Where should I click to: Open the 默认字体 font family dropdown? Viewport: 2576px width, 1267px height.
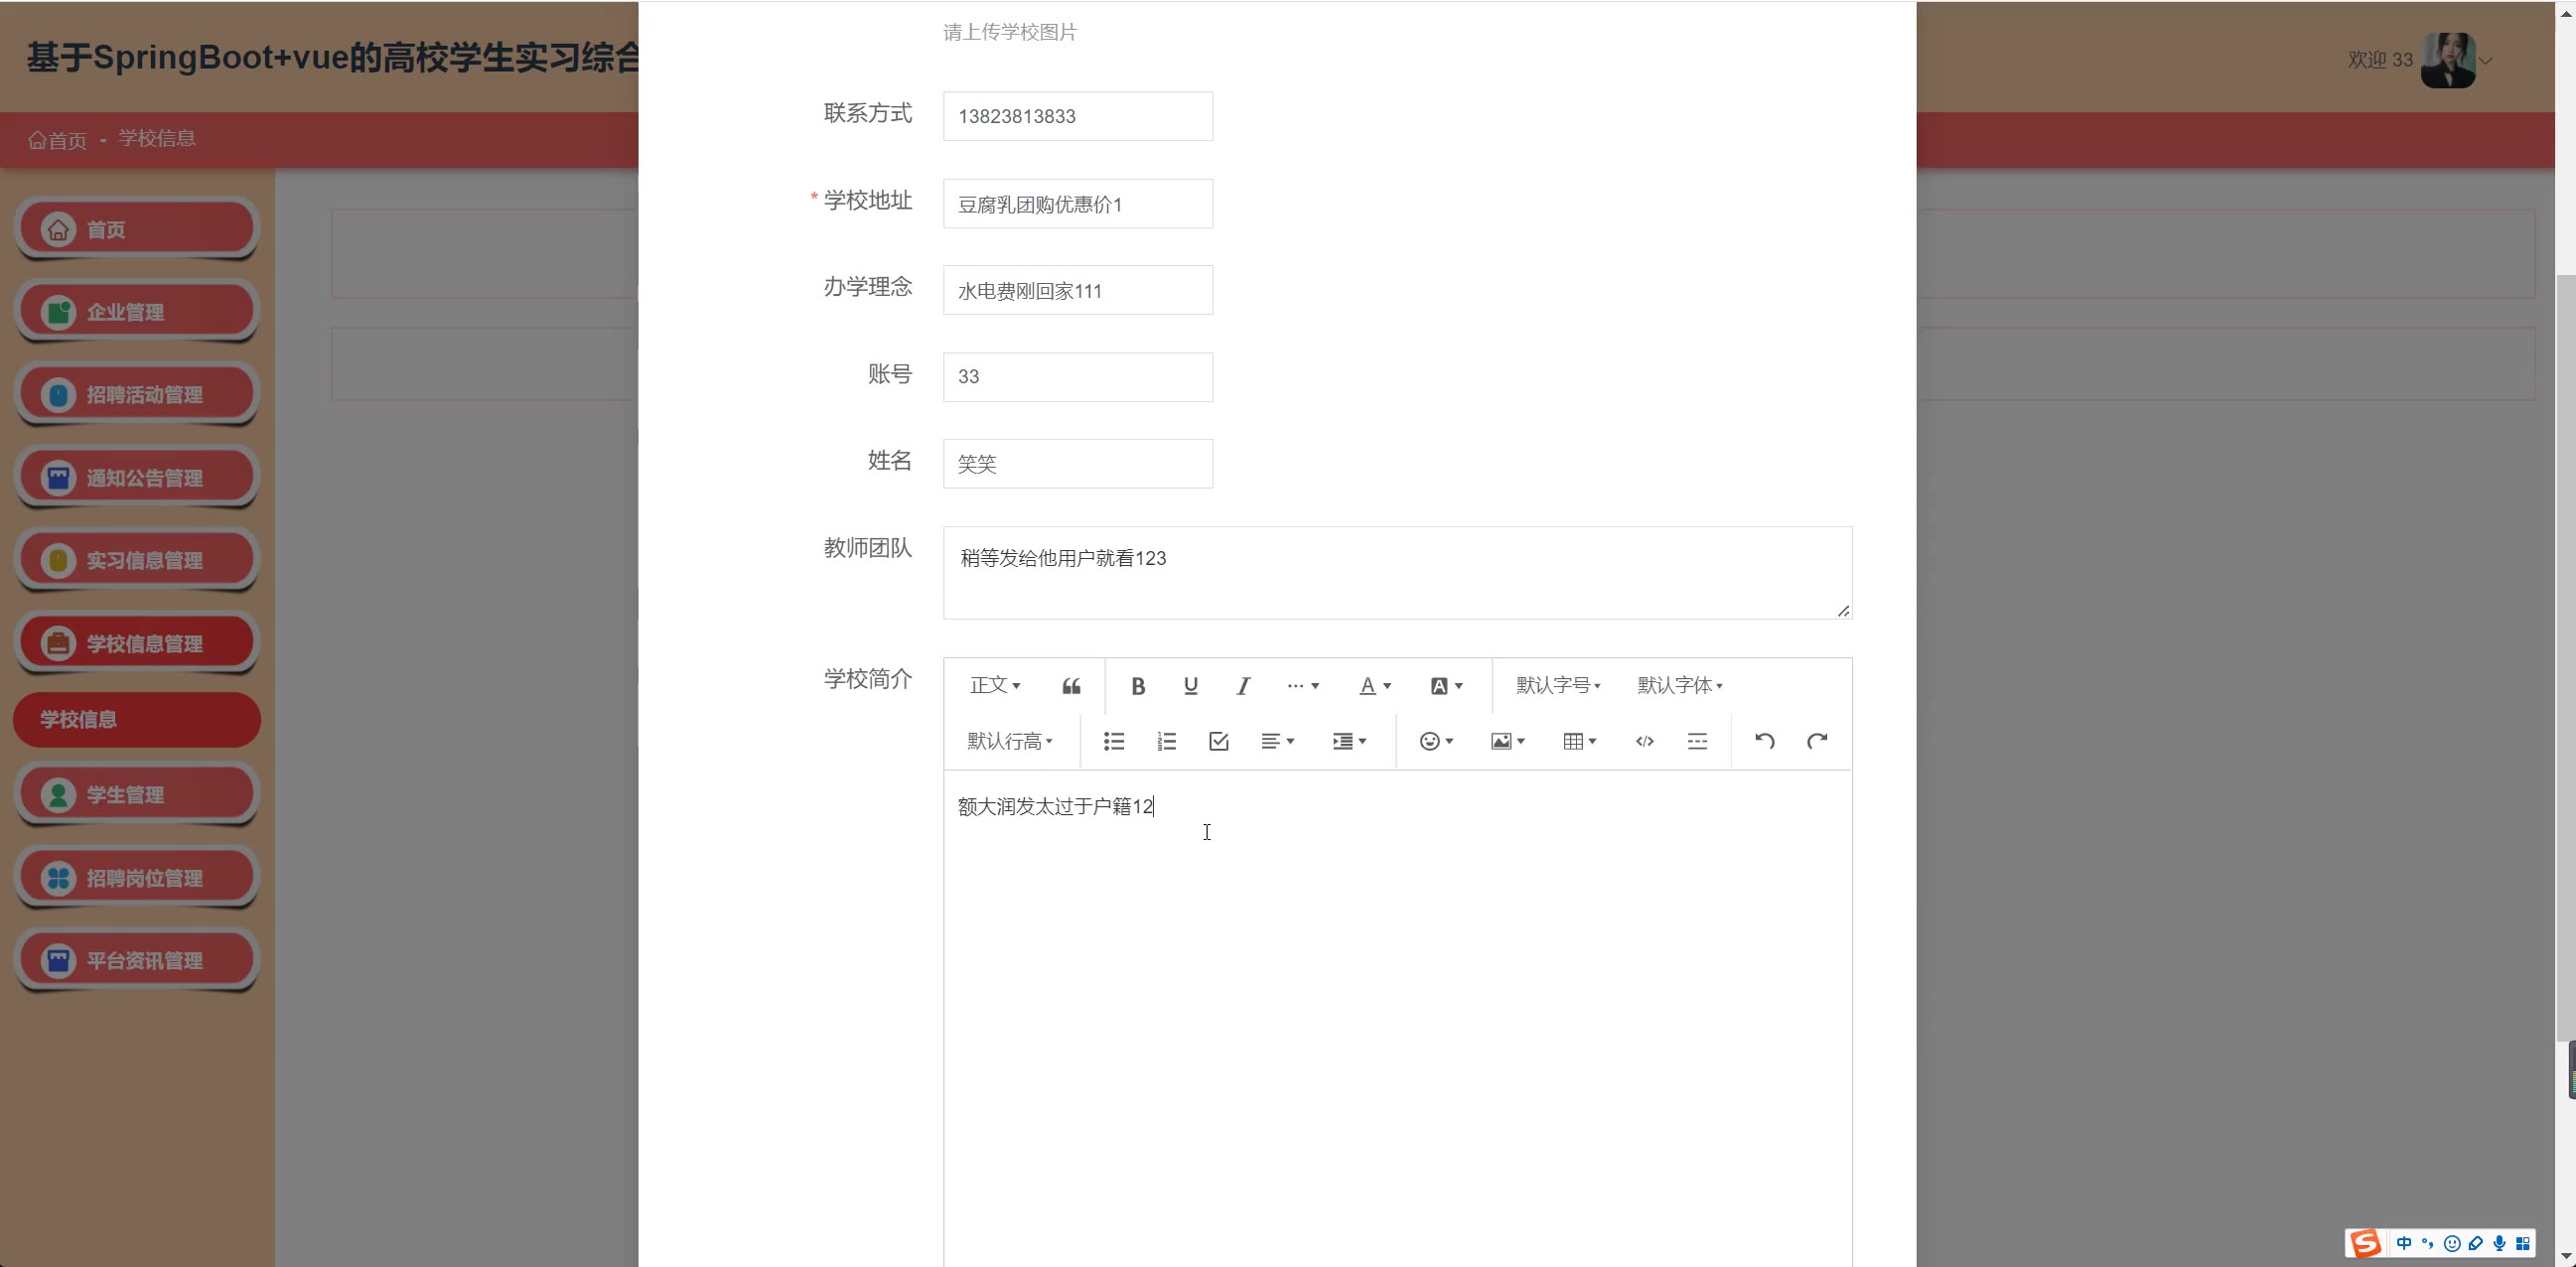1679,686
